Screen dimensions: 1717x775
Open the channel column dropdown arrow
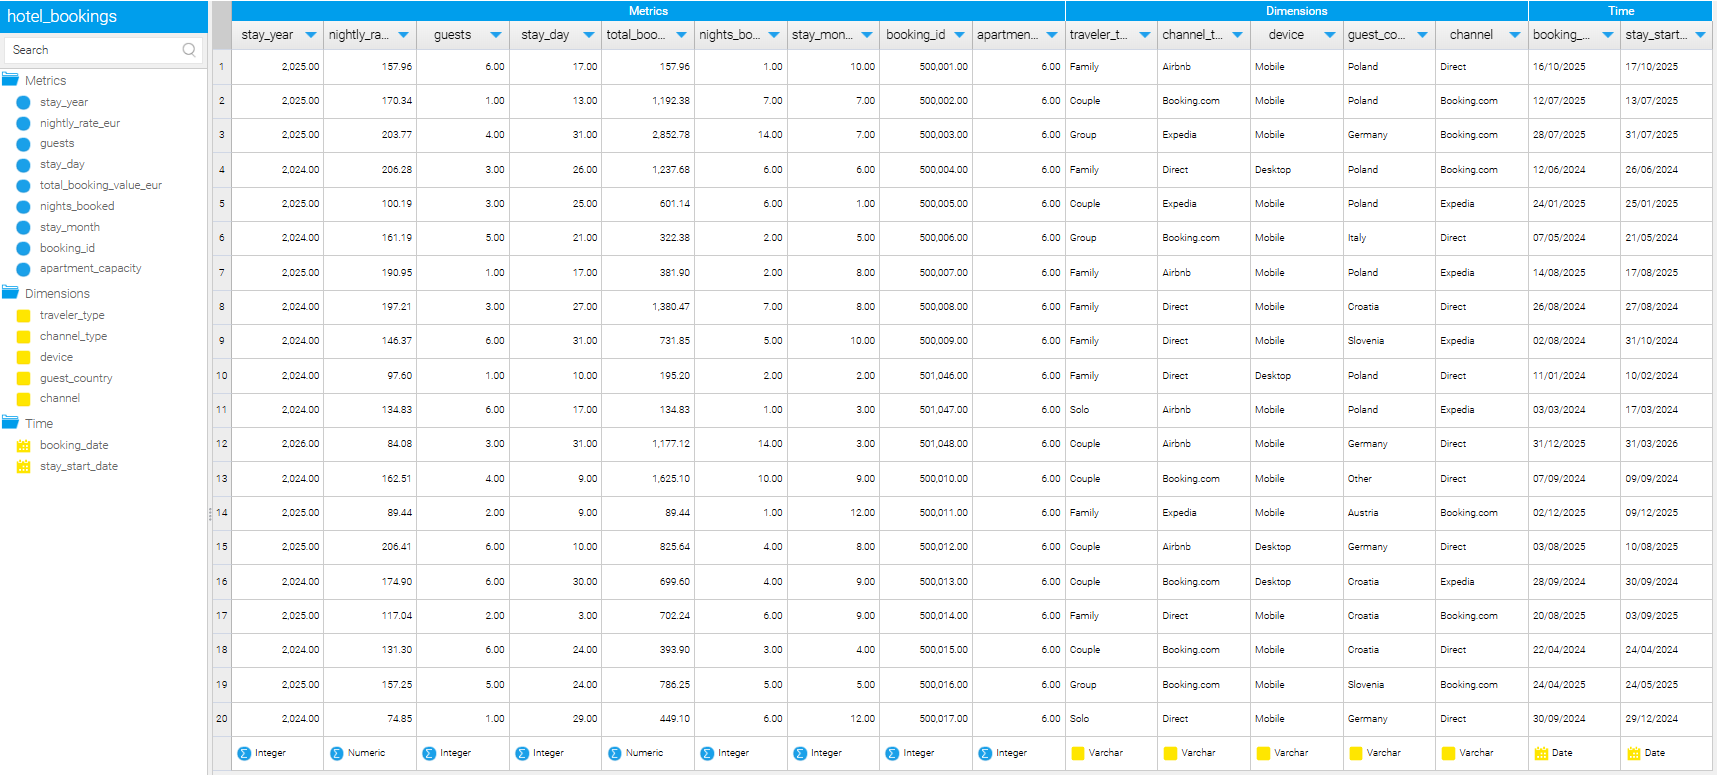tap(1514, 35)
